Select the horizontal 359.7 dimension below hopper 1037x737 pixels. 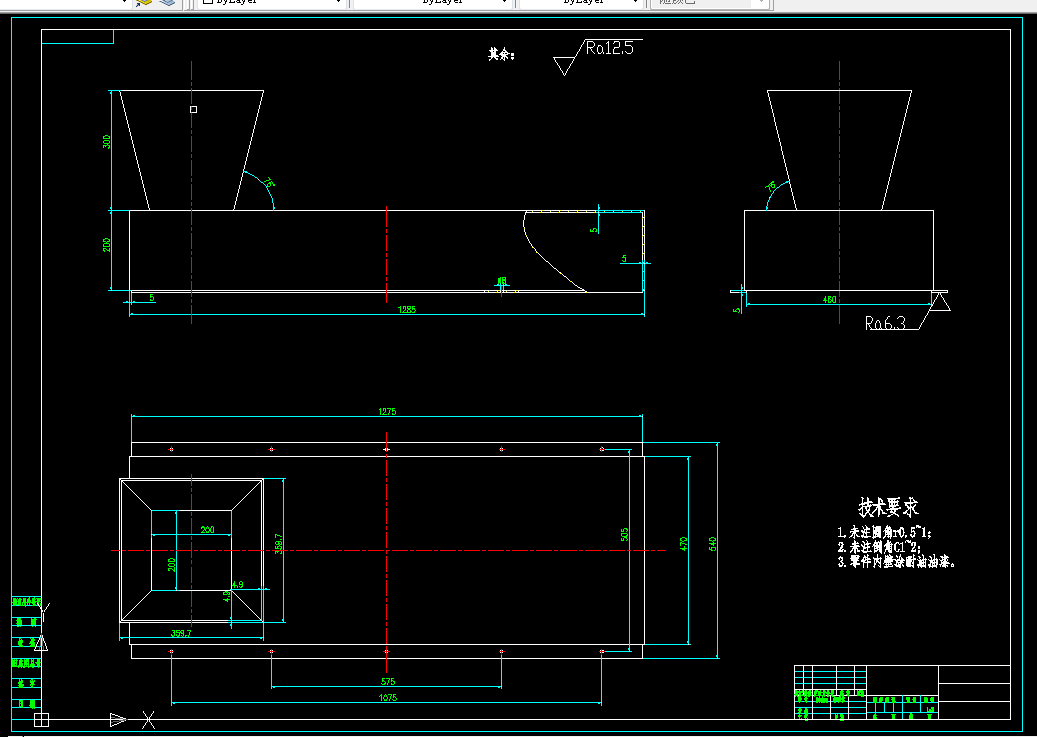pyautogui.click(x=181, y=633)
